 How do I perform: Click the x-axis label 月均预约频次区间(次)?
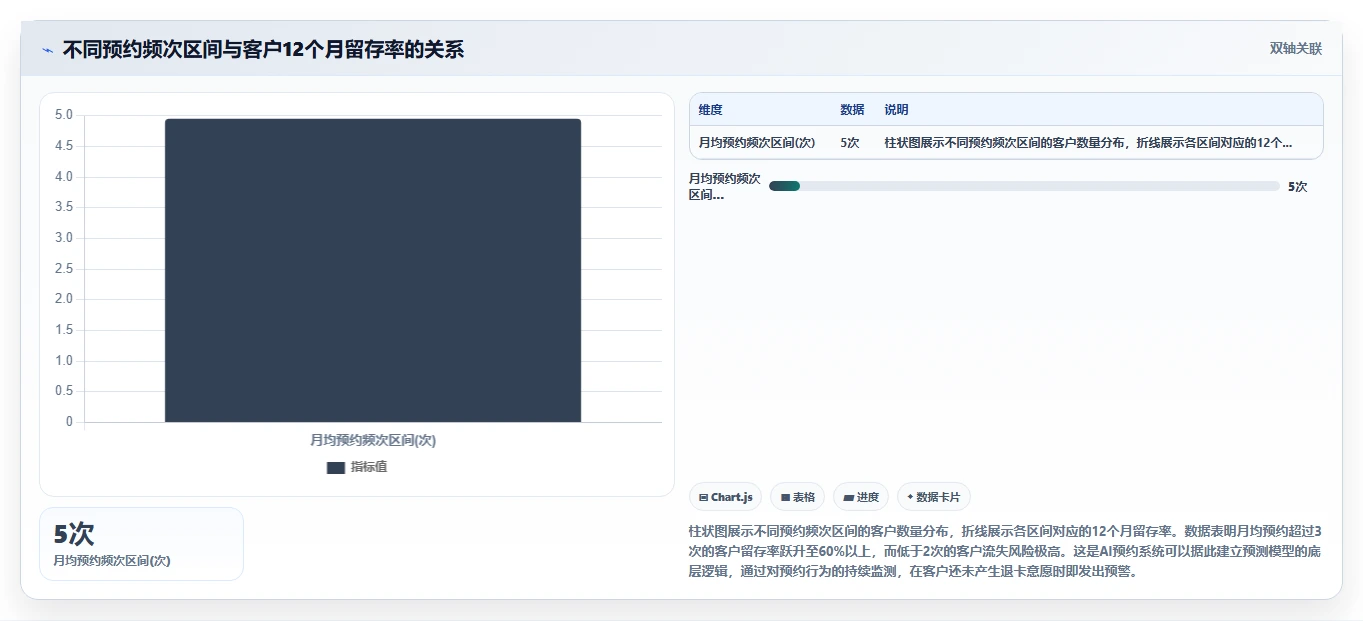[x=373, y=440]
